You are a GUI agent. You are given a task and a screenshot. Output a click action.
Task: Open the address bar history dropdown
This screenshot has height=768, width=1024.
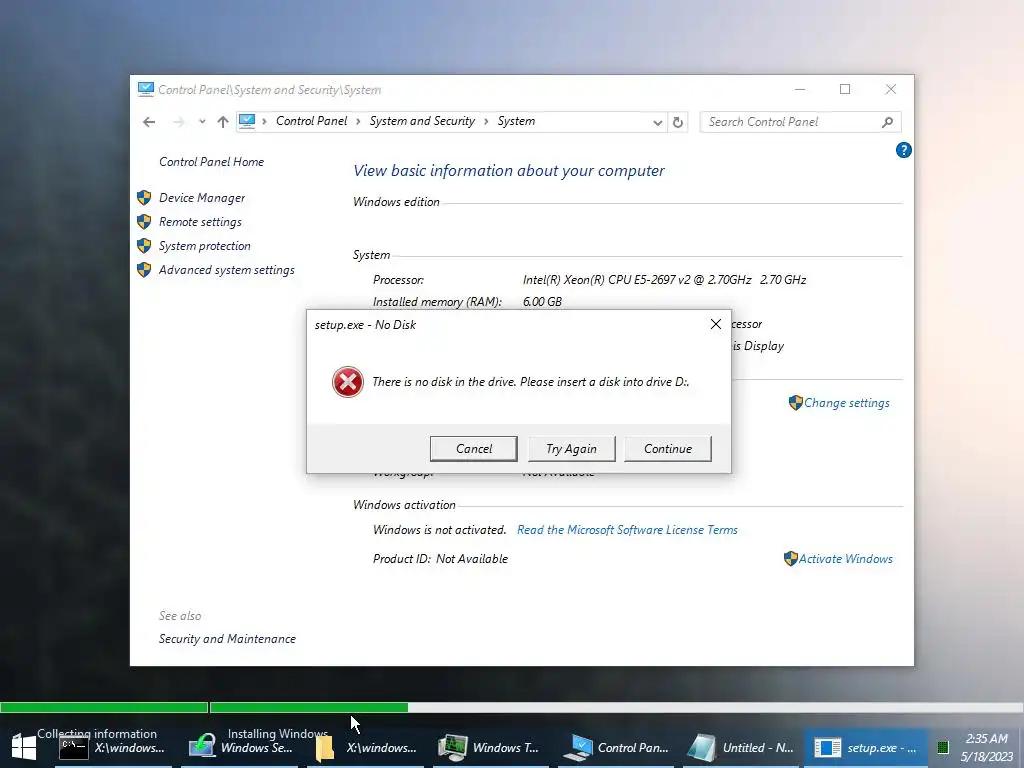tap(658, 123)
